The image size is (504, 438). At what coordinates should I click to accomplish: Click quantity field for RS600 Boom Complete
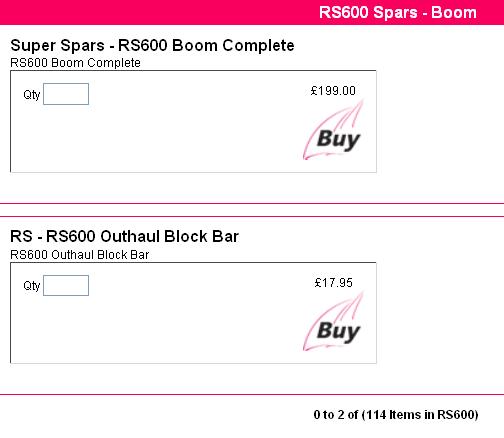coord(66,94)
